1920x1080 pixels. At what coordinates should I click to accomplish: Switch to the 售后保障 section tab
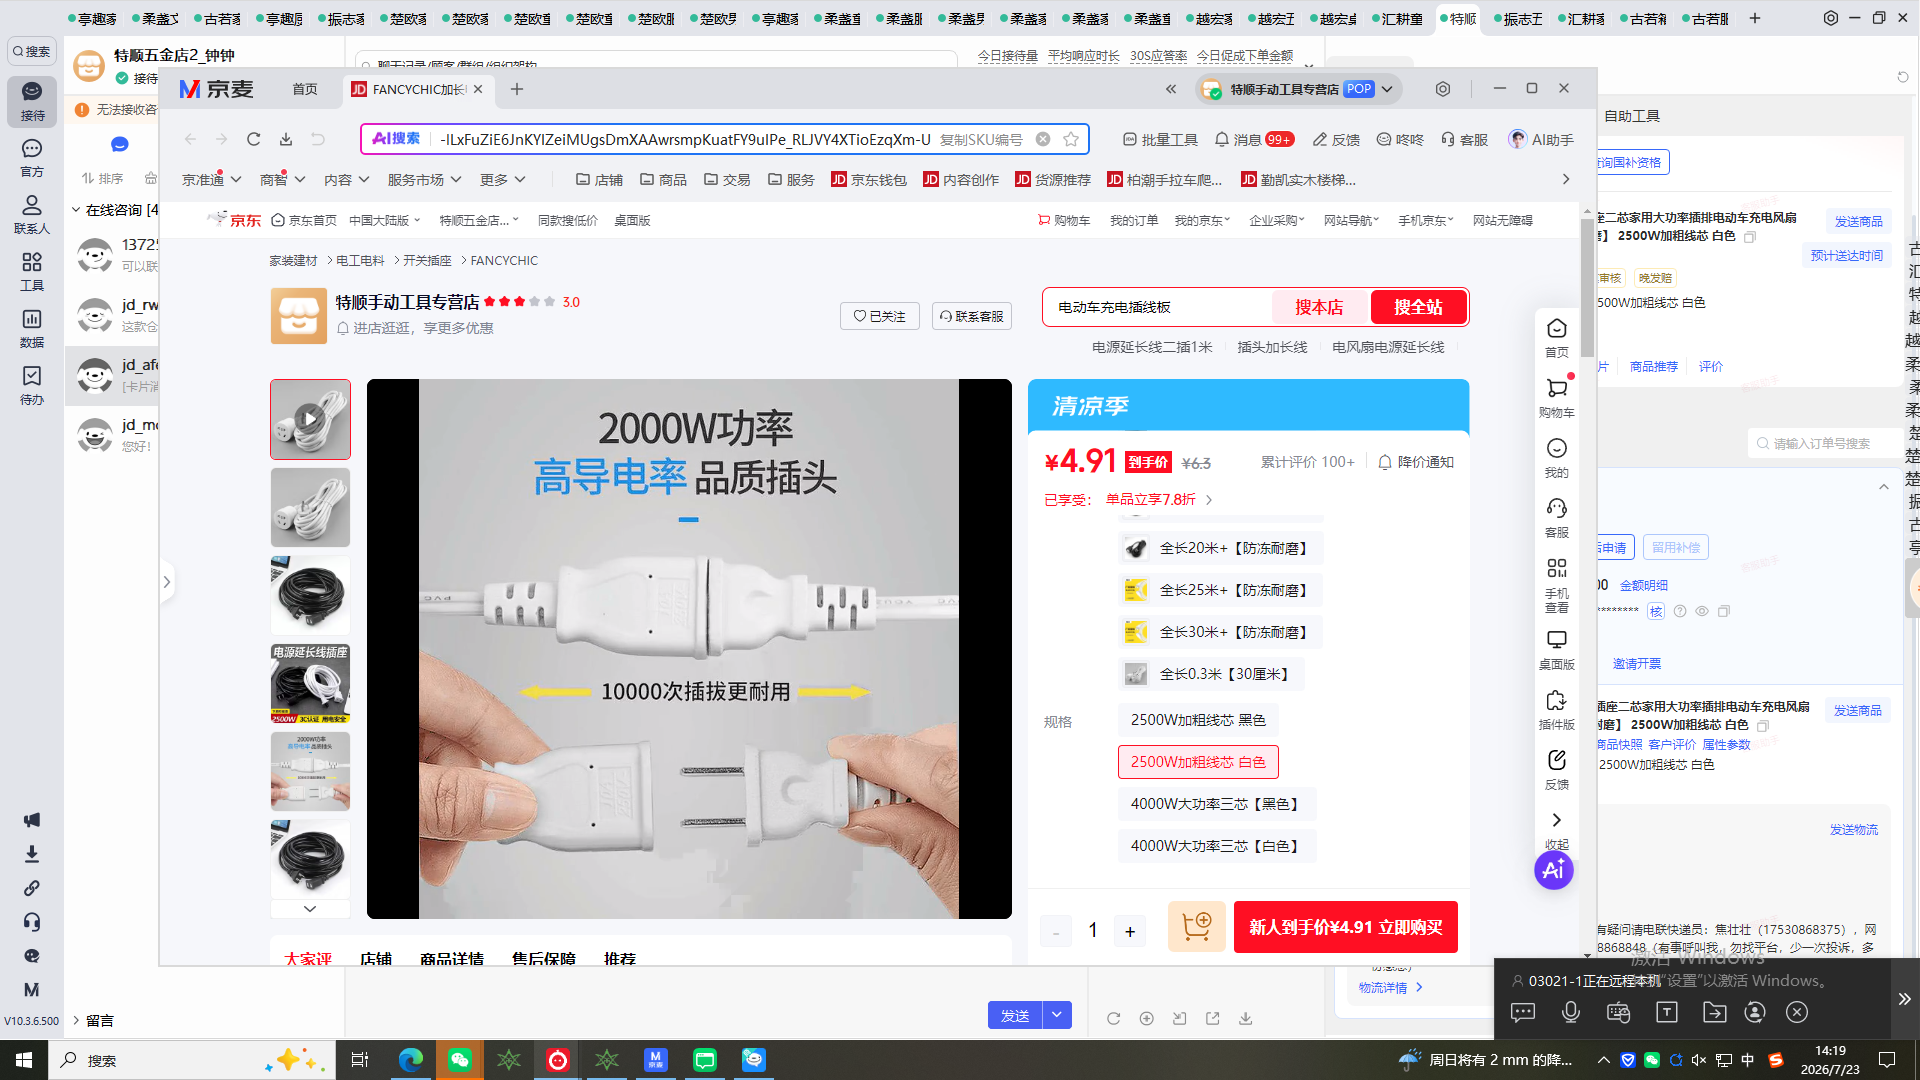coord(544,958)
